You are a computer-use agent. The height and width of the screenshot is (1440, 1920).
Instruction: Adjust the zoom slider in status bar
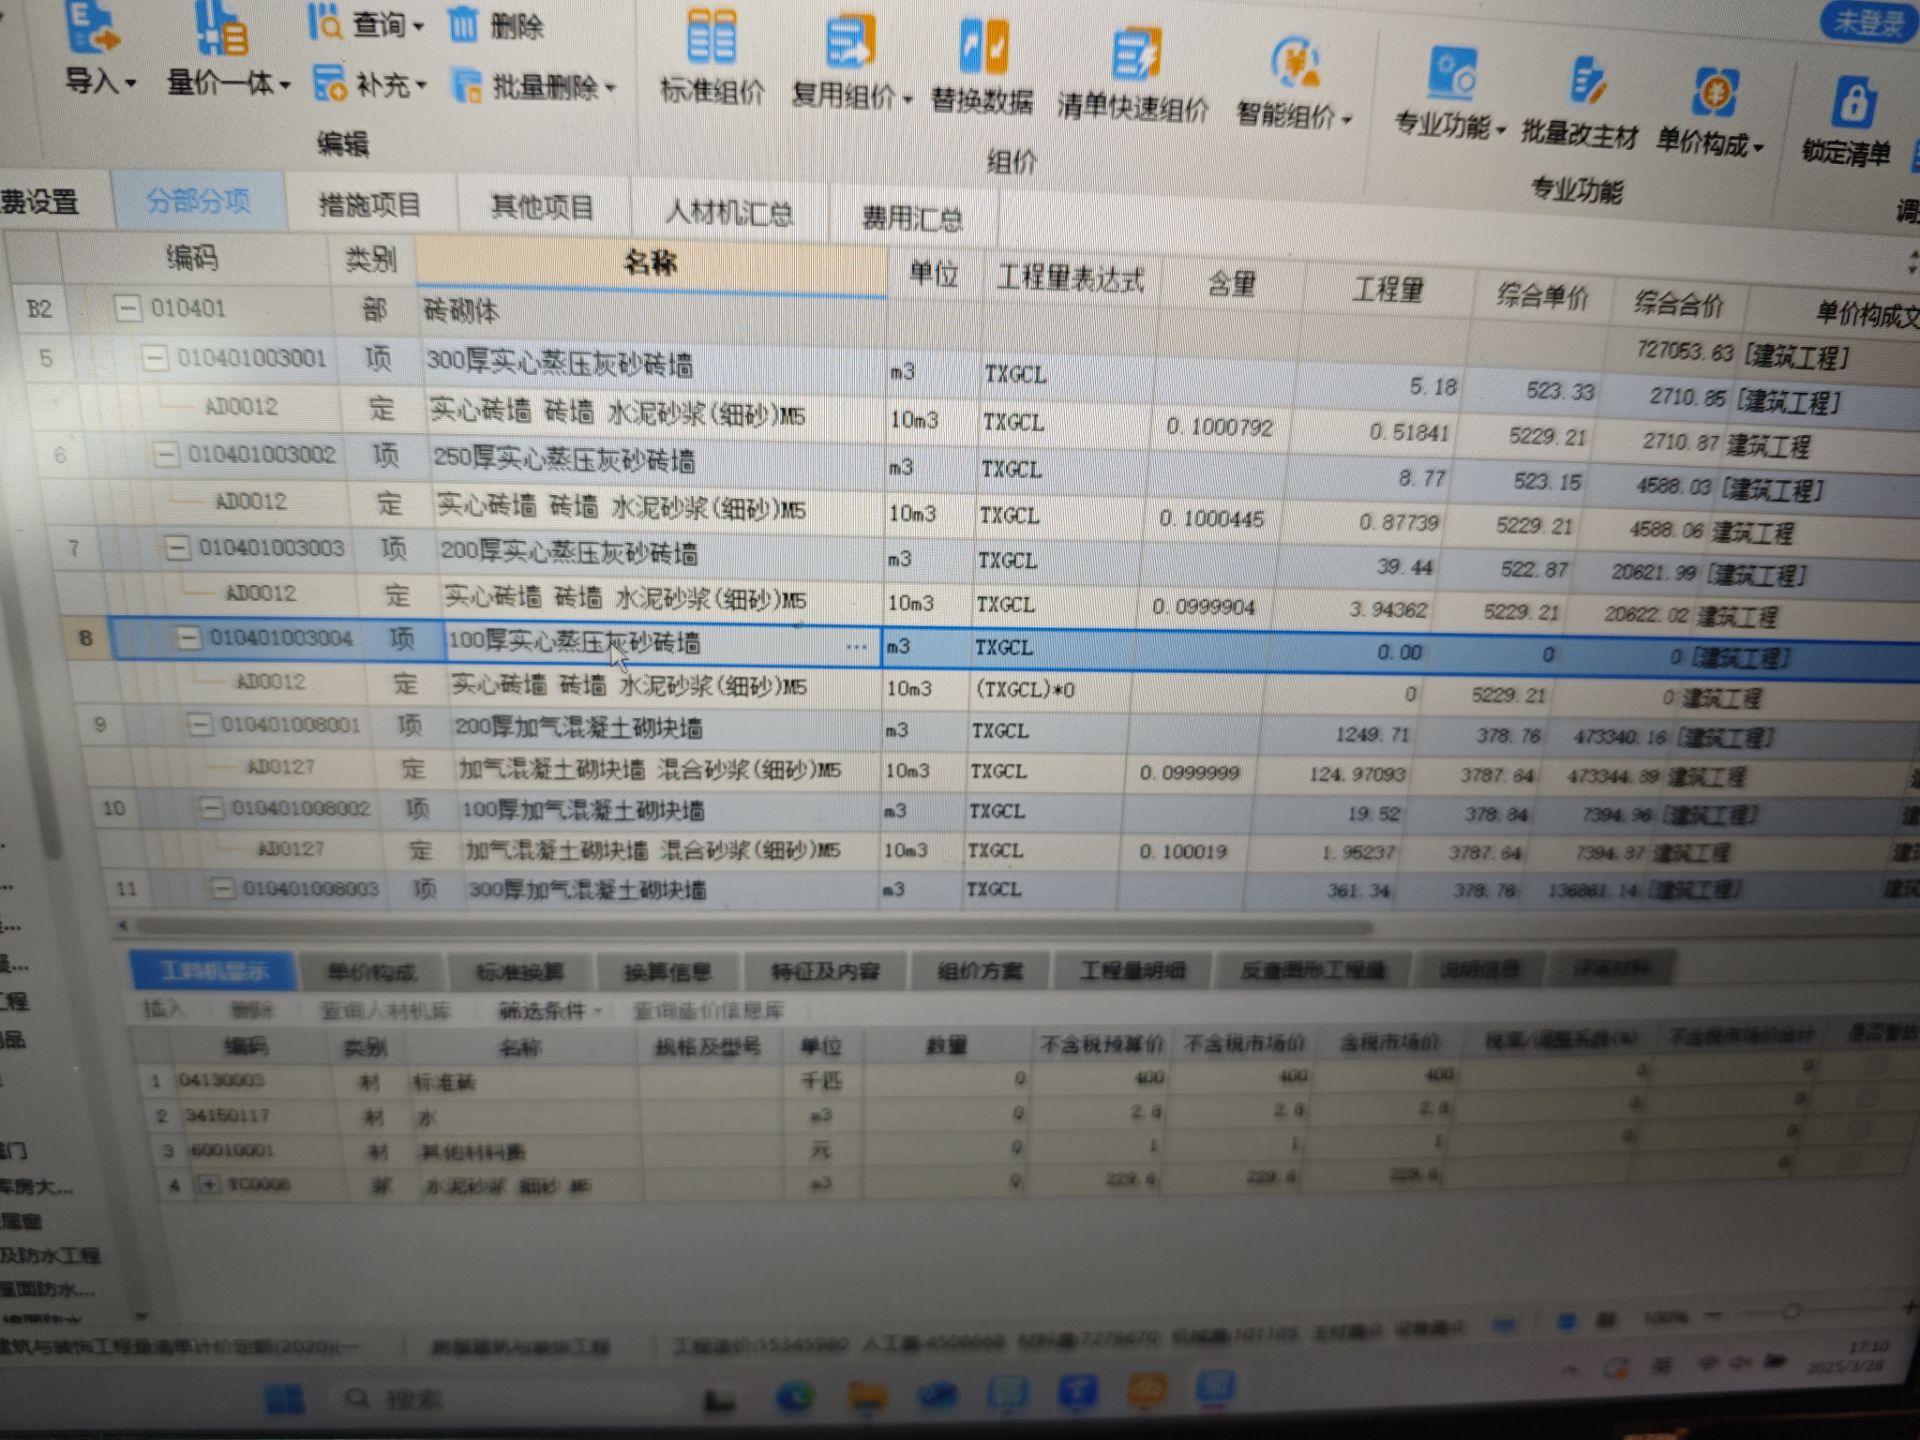[x=1792, y=1310]
